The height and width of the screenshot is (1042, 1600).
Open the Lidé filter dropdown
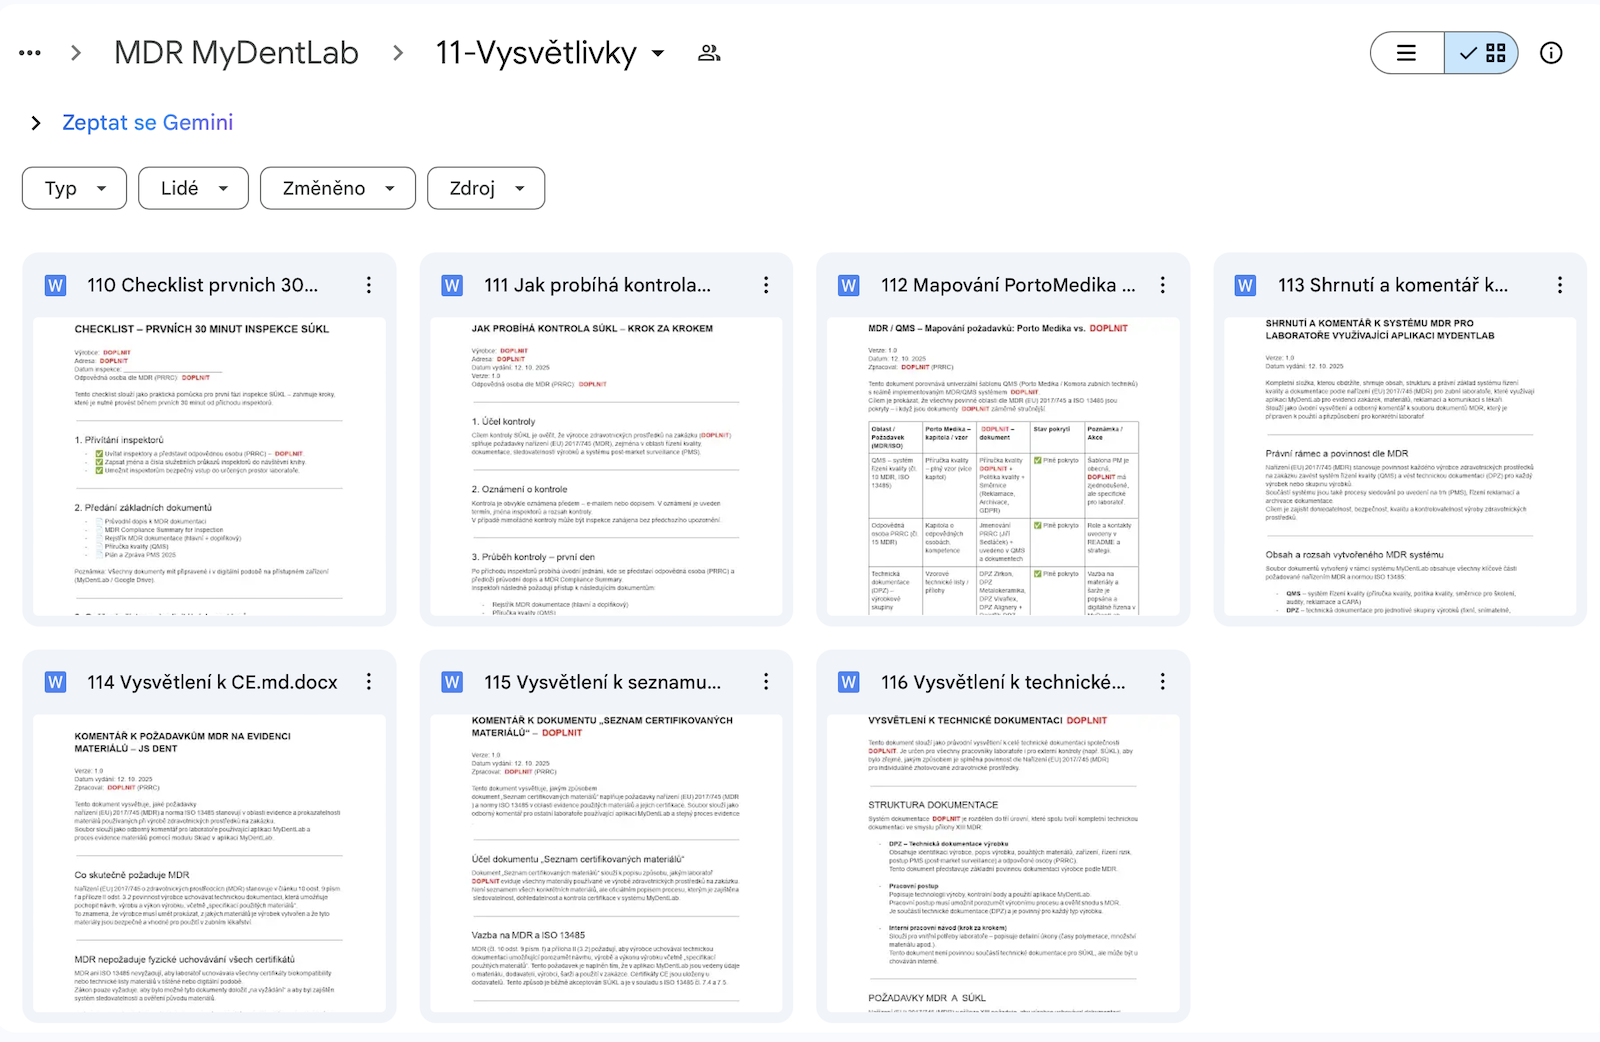[194, 188]
